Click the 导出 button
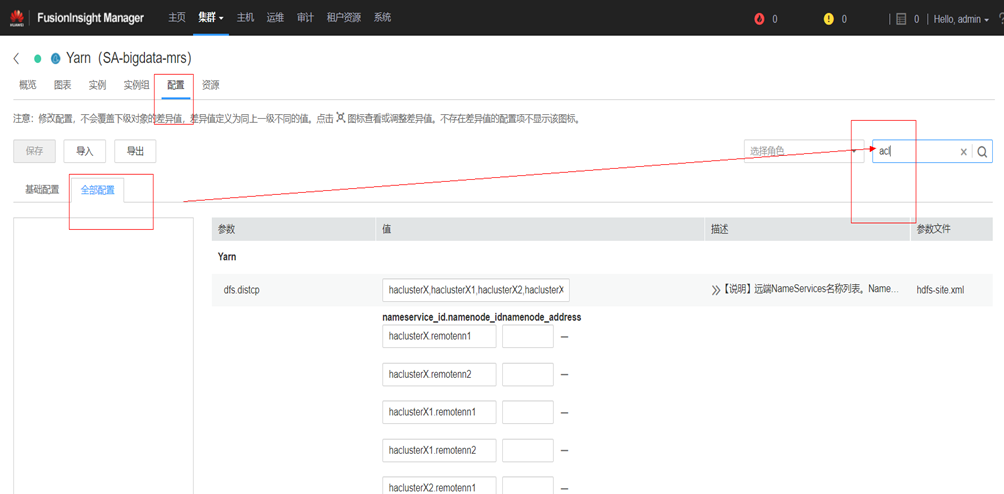The image size is (1004, 494). (x=135, y=152)
